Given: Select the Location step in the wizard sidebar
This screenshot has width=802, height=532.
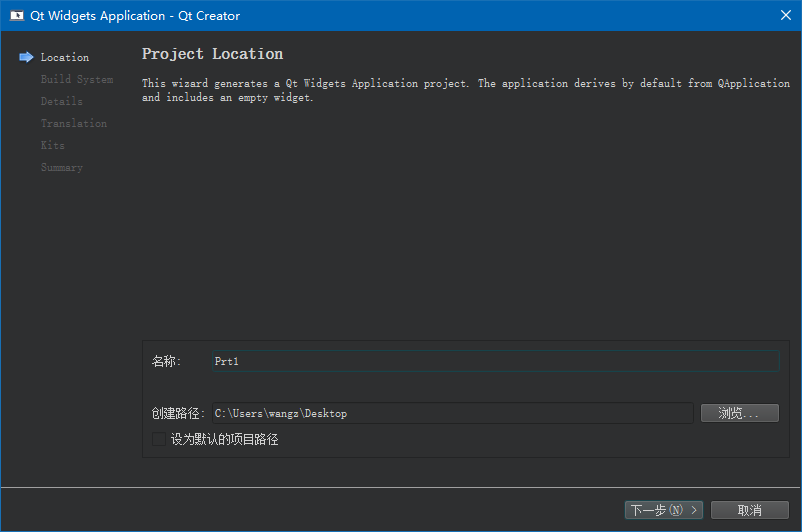Looking at the screenshot, I should (x=65, y=57).
